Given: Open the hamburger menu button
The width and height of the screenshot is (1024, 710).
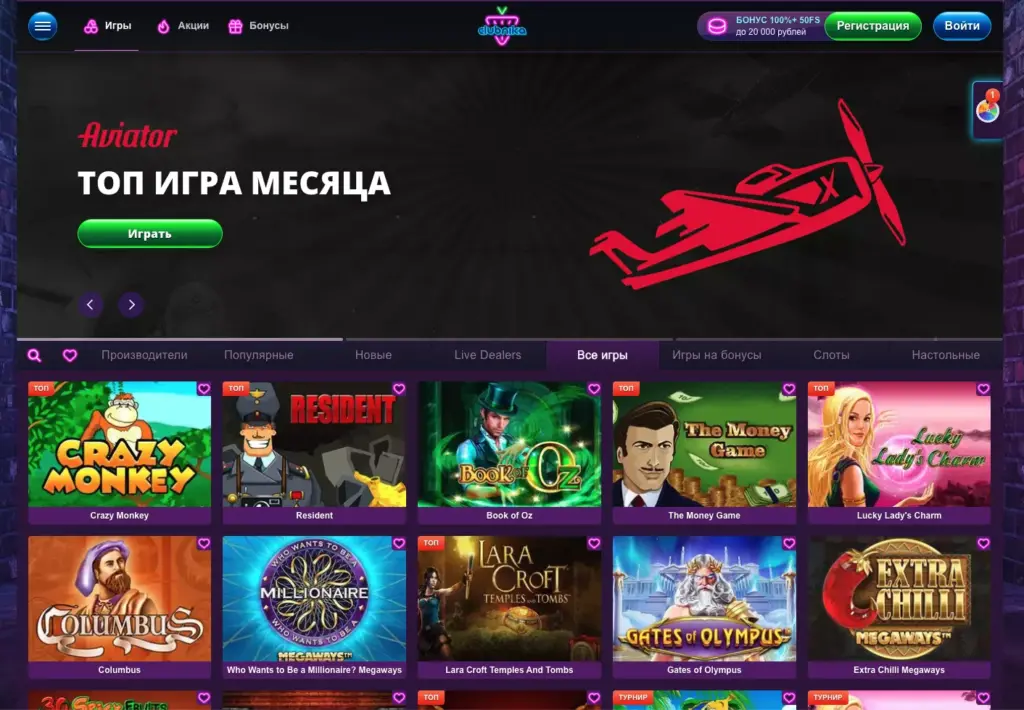Looking at the screenshot, I should 42,26.
